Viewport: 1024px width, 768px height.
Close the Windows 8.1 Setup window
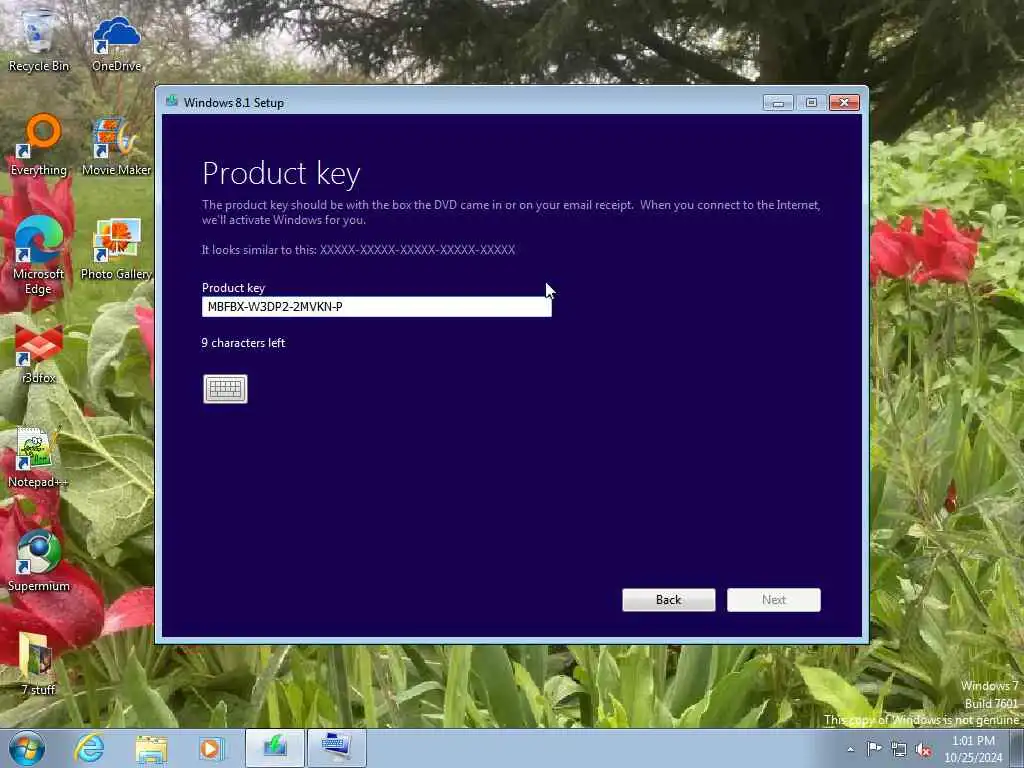click(844, 103)
